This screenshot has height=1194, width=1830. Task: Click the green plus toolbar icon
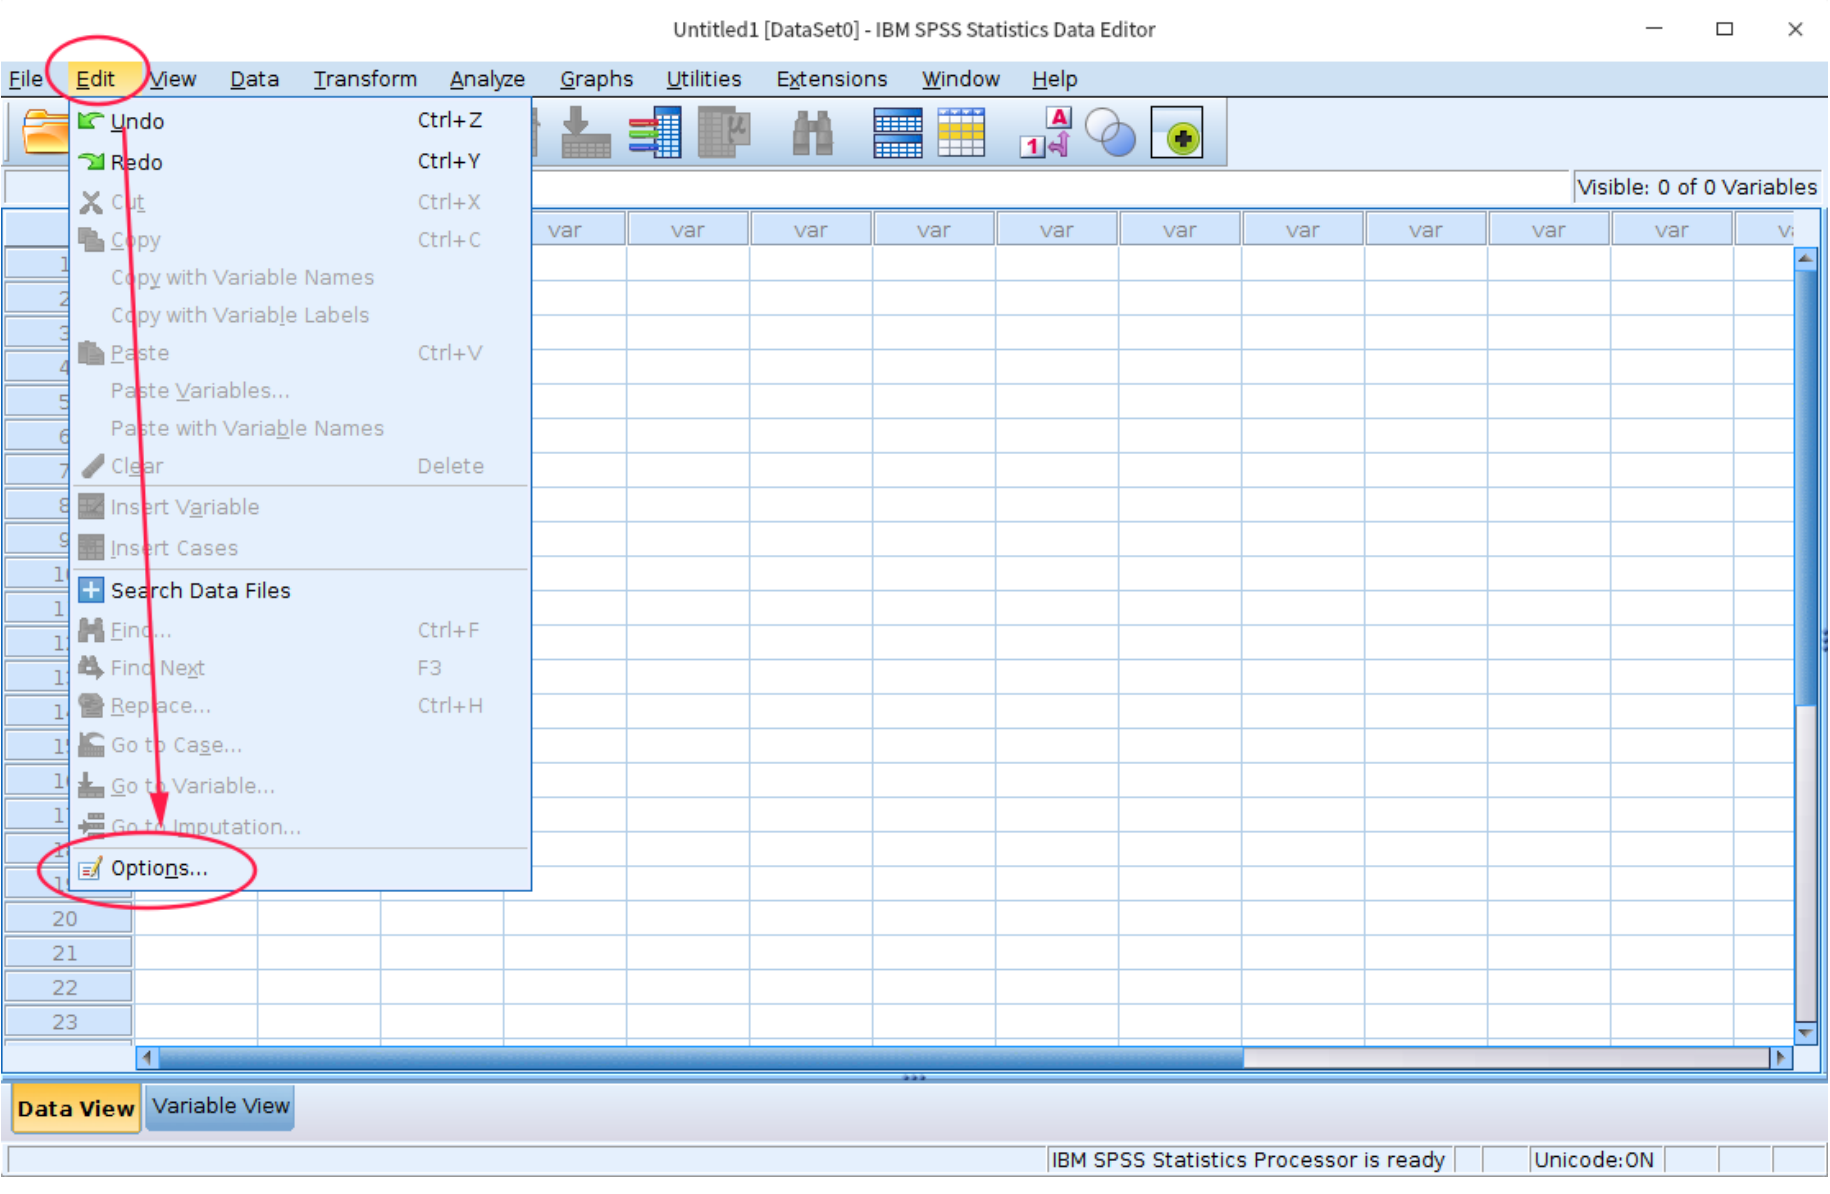tap(1177, 134)
